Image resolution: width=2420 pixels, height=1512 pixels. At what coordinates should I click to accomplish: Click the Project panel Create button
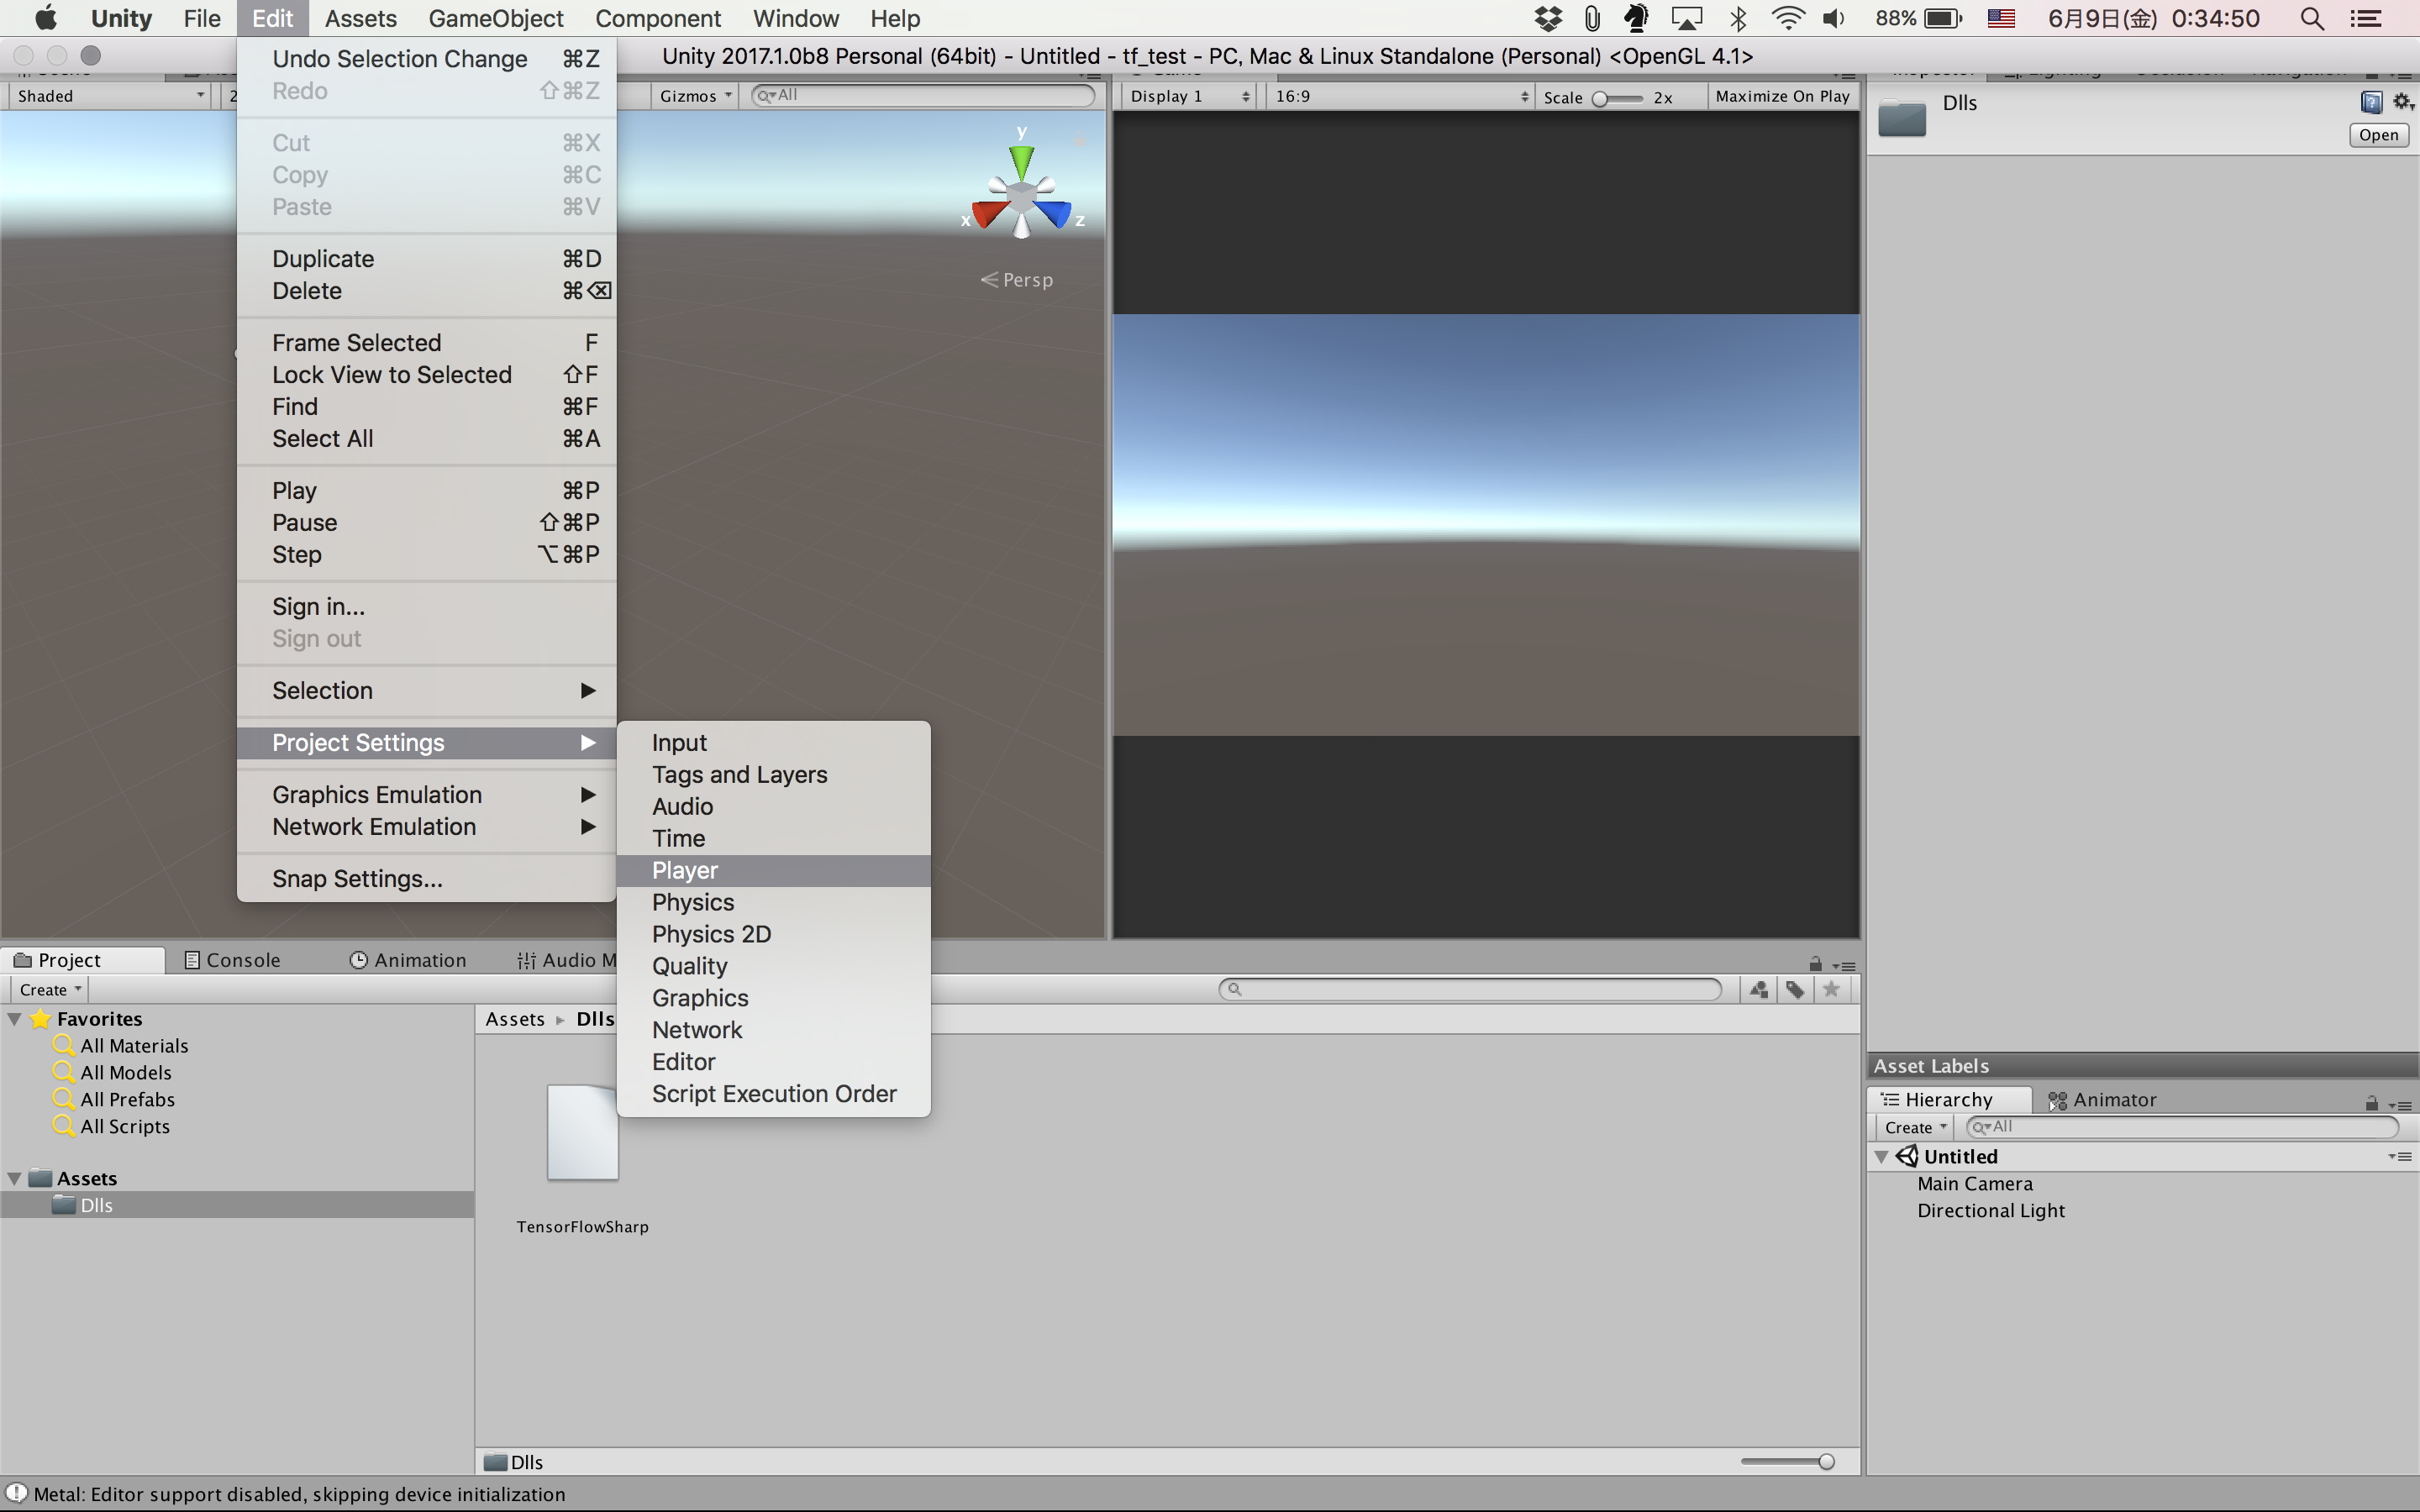coord(49,989)
